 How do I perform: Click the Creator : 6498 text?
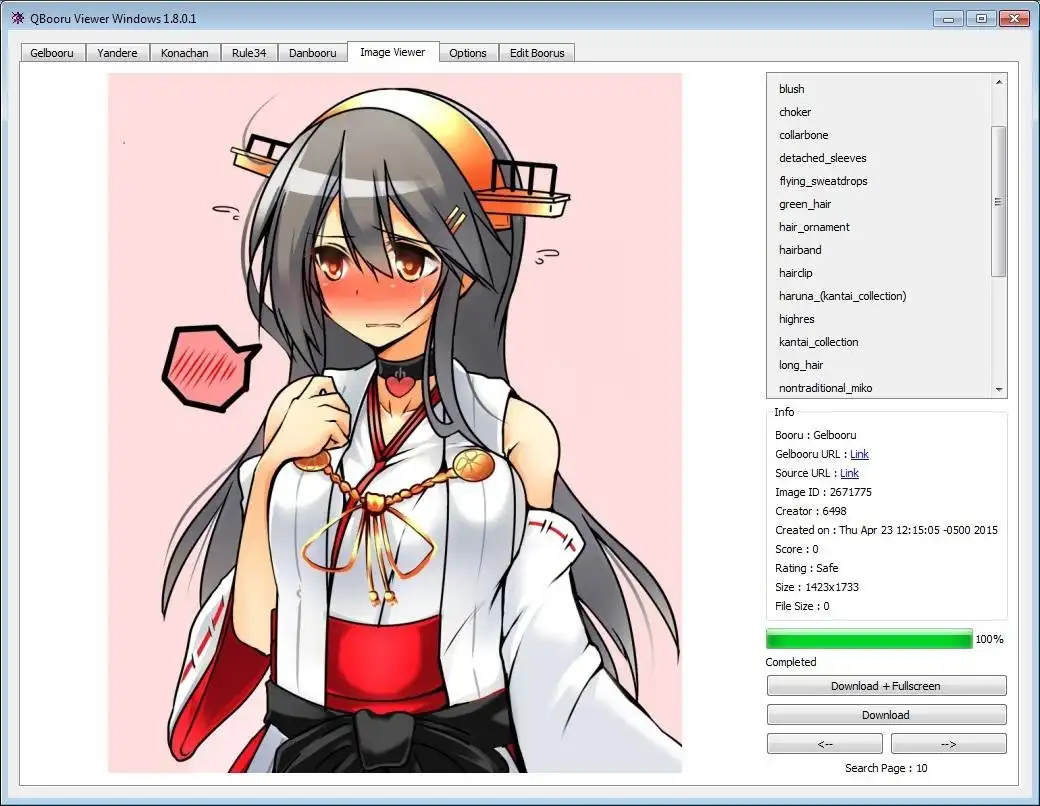point(811,511)
